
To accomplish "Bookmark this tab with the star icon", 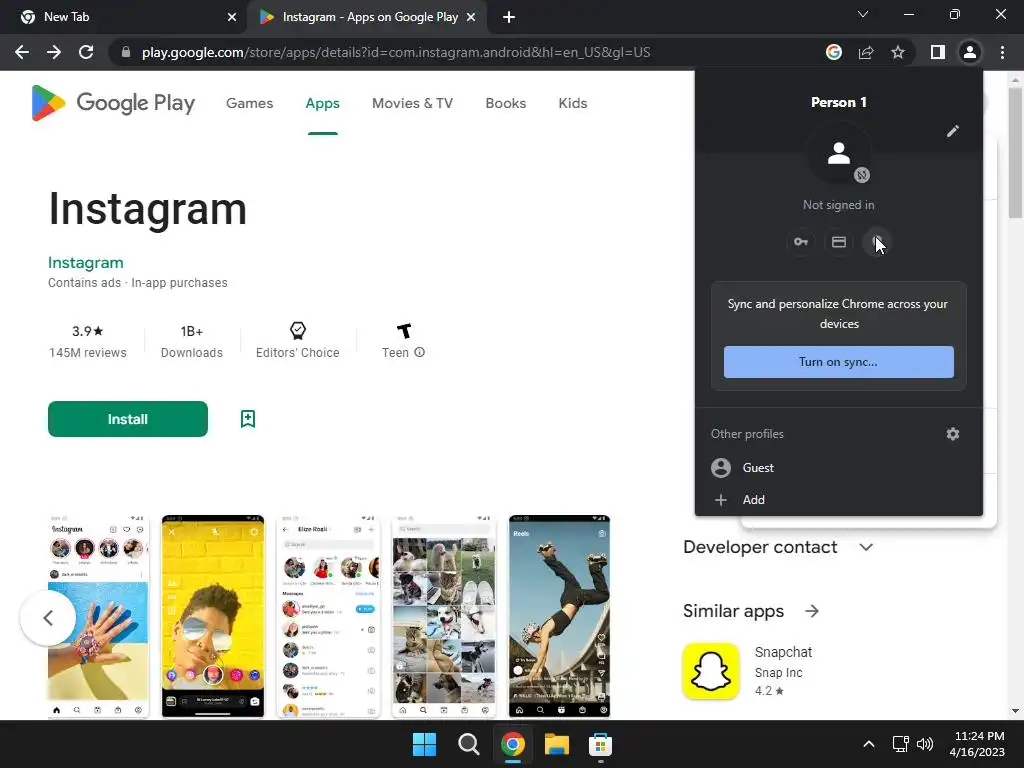I will click(898, 52).
